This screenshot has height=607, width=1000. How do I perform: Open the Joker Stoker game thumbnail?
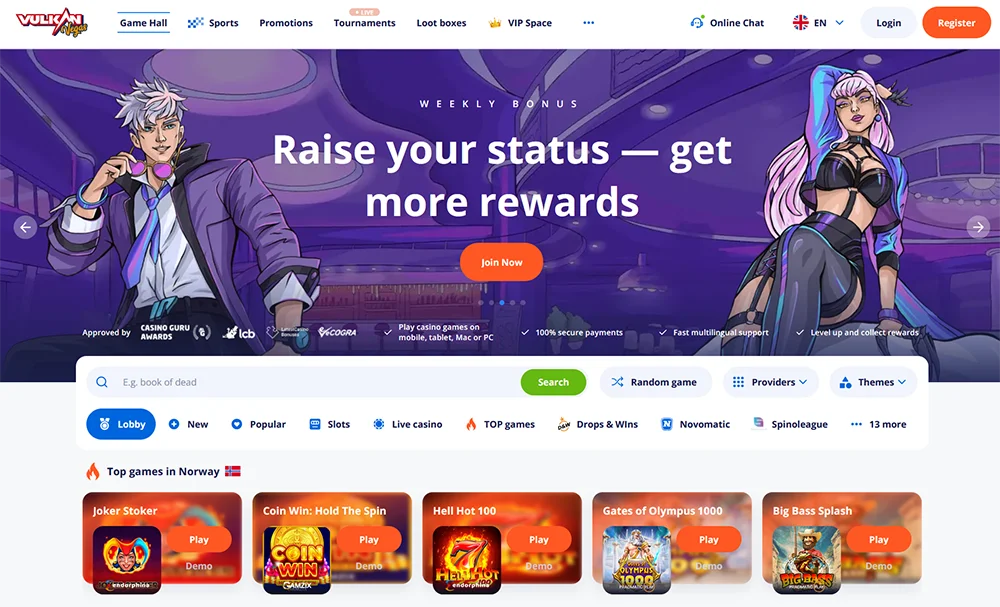pyautogui.click(x=127, y=559)
